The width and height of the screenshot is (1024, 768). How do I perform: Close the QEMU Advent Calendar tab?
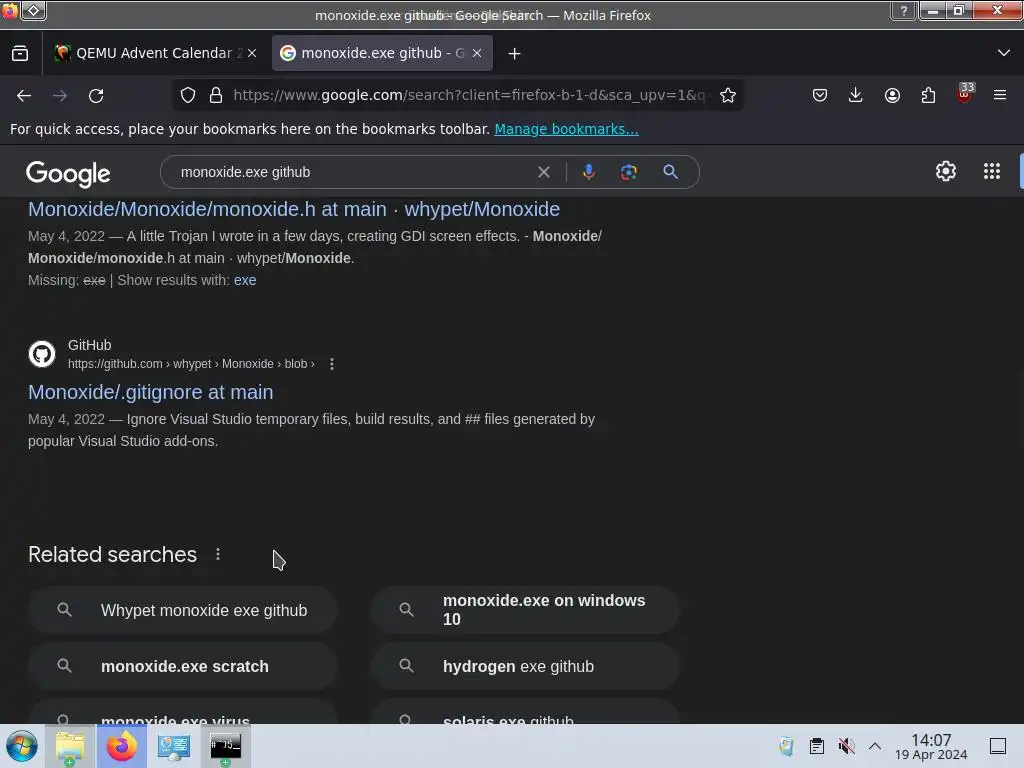pos(252,54)
